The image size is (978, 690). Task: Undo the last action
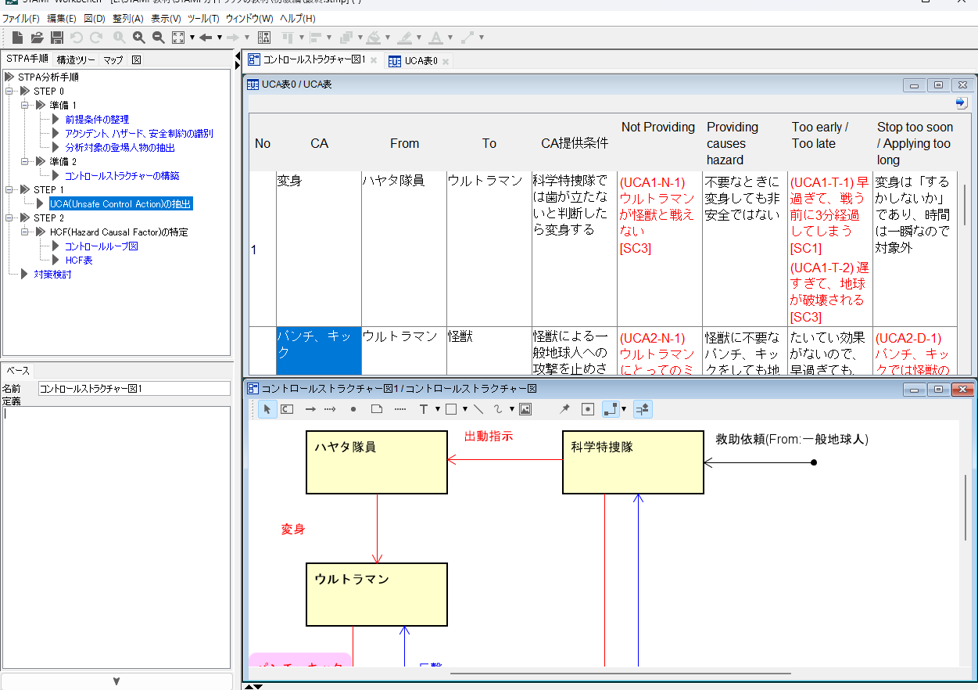pos(76,37)
